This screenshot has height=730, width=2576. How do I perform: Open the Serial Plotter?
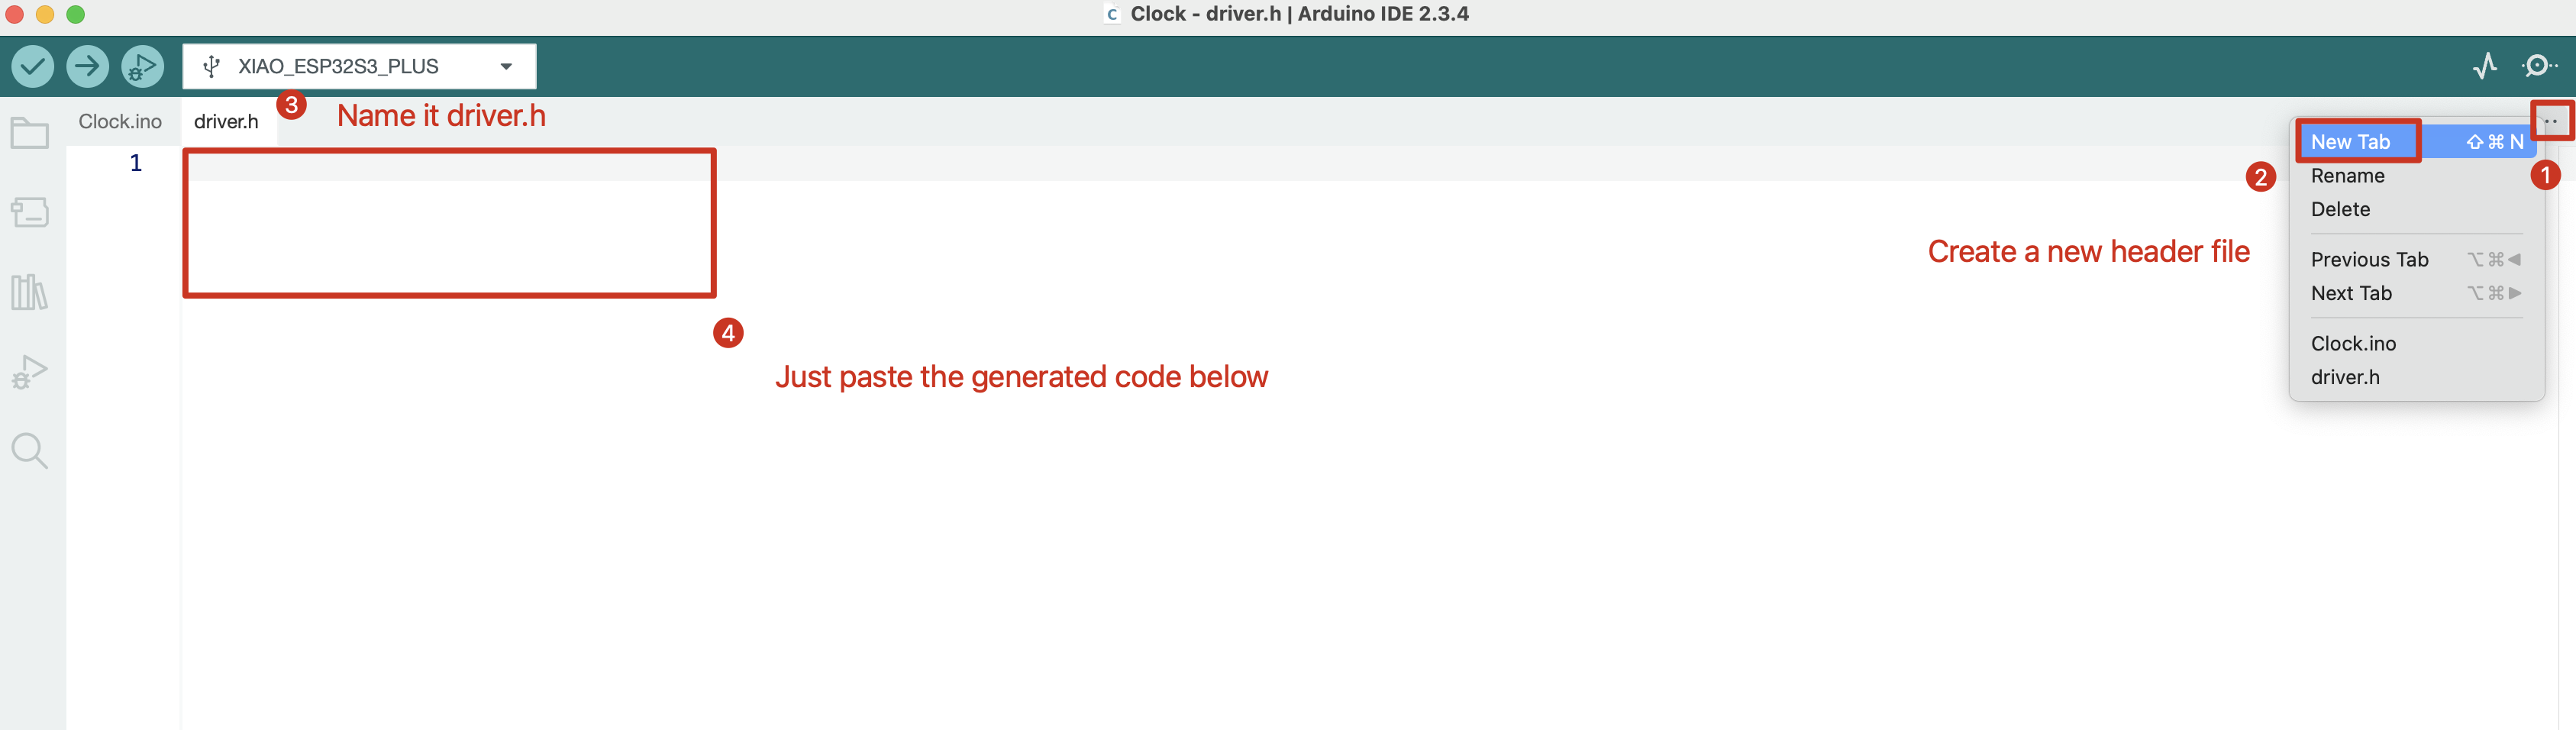[x=2485, y=66]
